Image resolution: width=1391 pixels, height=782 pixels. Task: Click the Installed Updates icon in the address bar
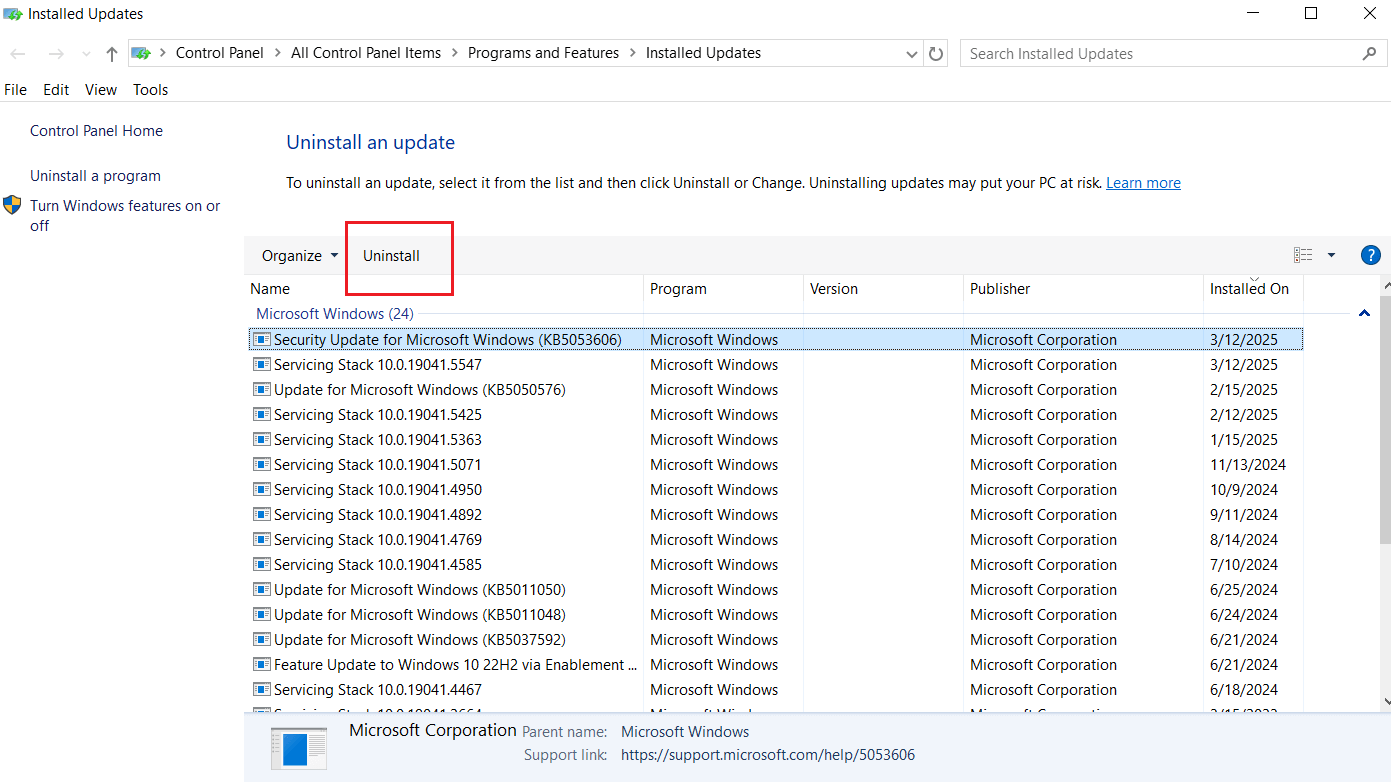point(141,53)
